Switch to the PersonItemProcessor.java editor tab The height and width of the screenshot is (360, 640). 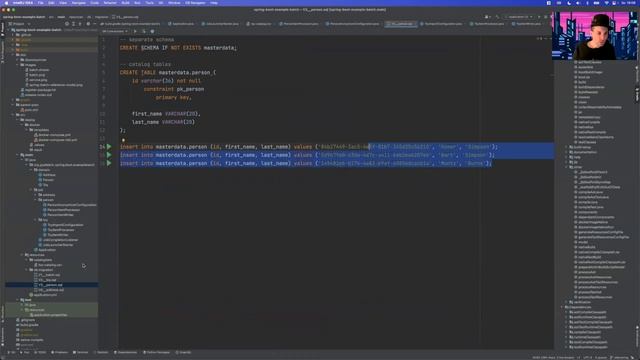pyautogui.click(x=300, y=24)
